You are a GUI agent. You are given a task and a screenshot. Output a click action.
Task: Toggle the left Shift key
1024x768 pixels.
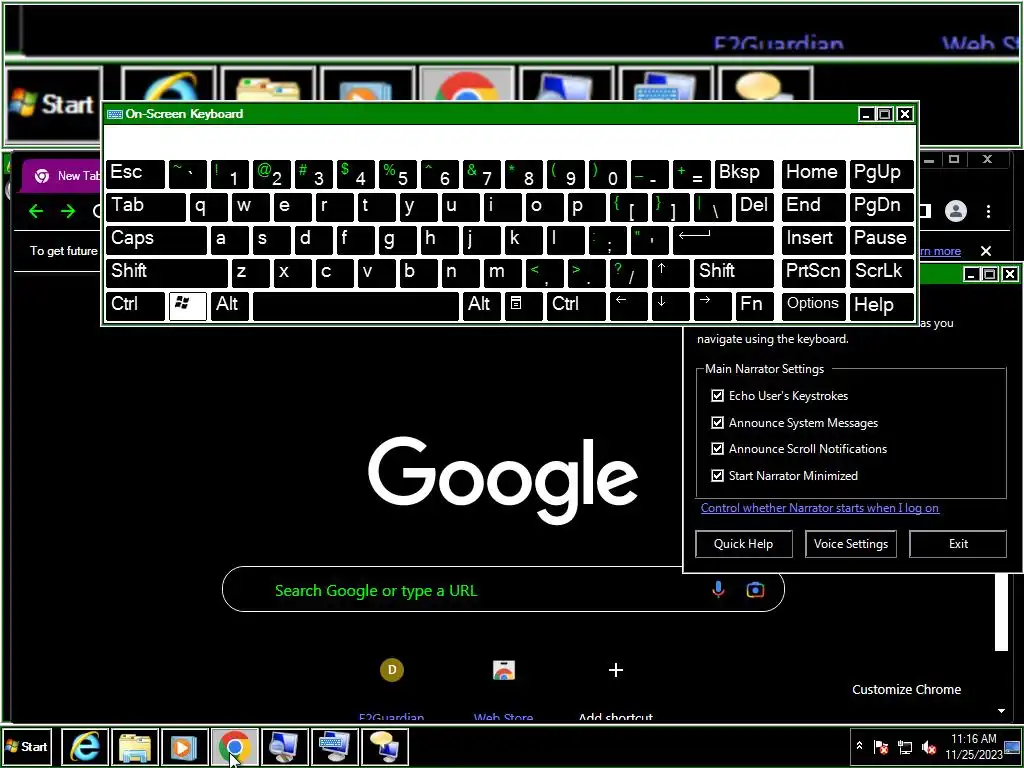(167, 273)
